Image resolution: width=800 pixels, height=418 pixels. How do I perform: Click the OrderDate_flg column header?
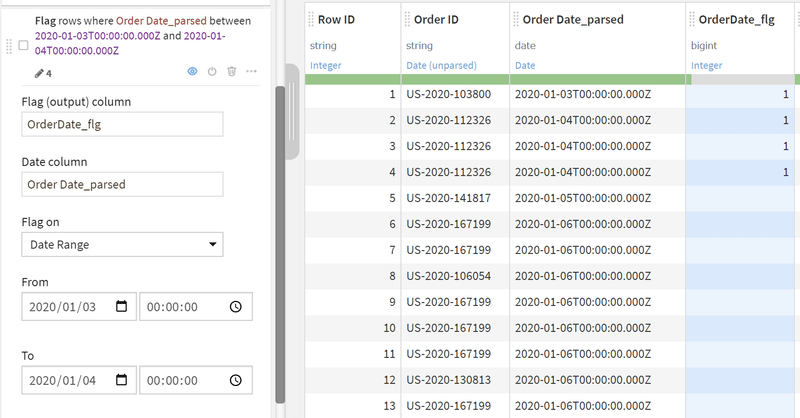tap(737, 19)
